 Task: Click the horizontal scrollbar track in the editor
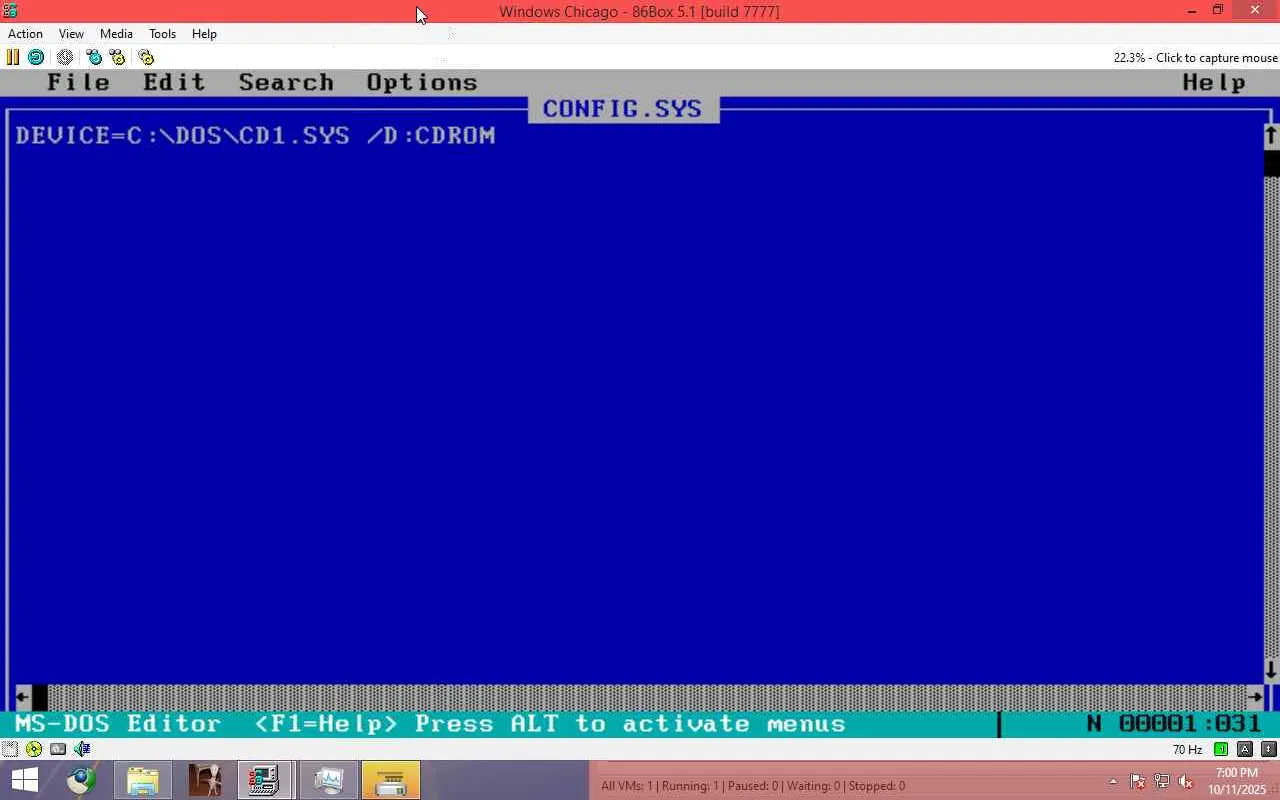[647, 697]
